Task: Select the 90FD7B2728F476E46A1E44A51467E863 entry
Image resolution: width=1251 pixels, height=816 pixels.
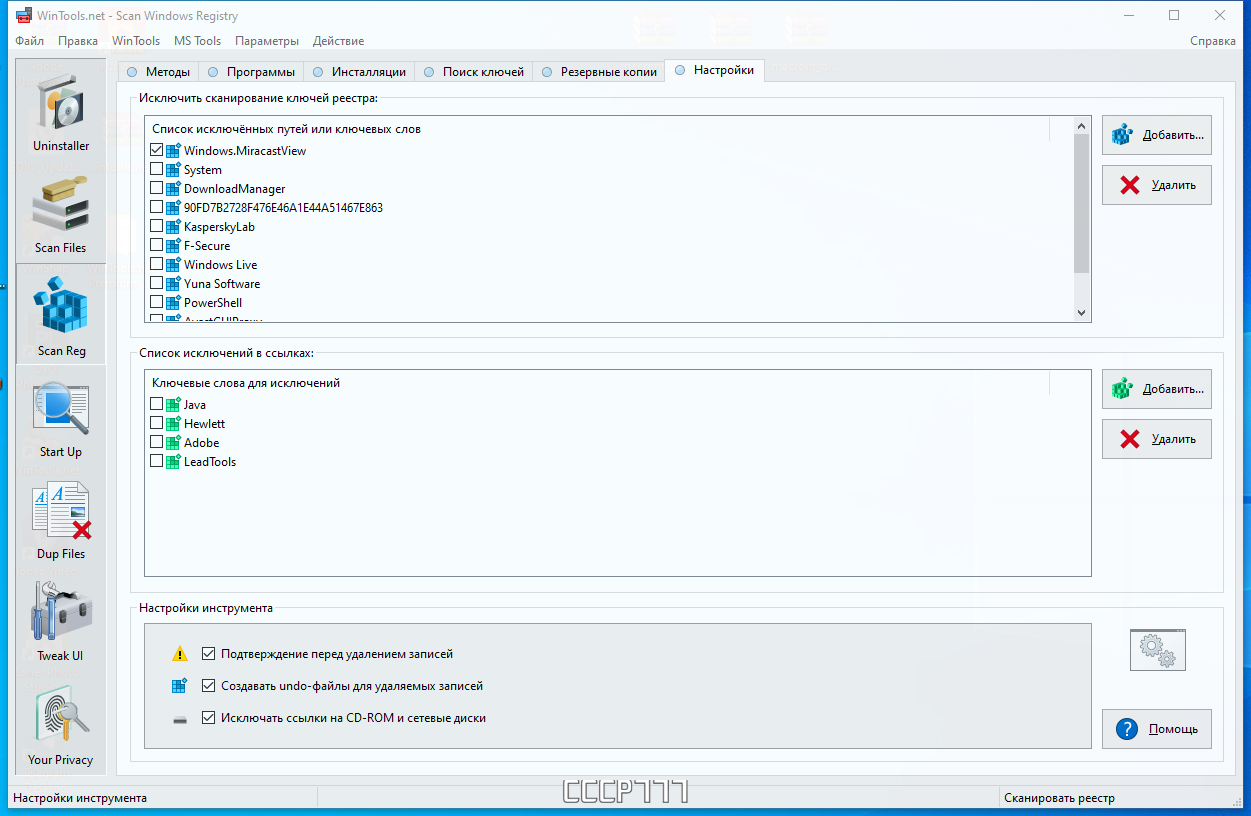Action: click(283, 208)
